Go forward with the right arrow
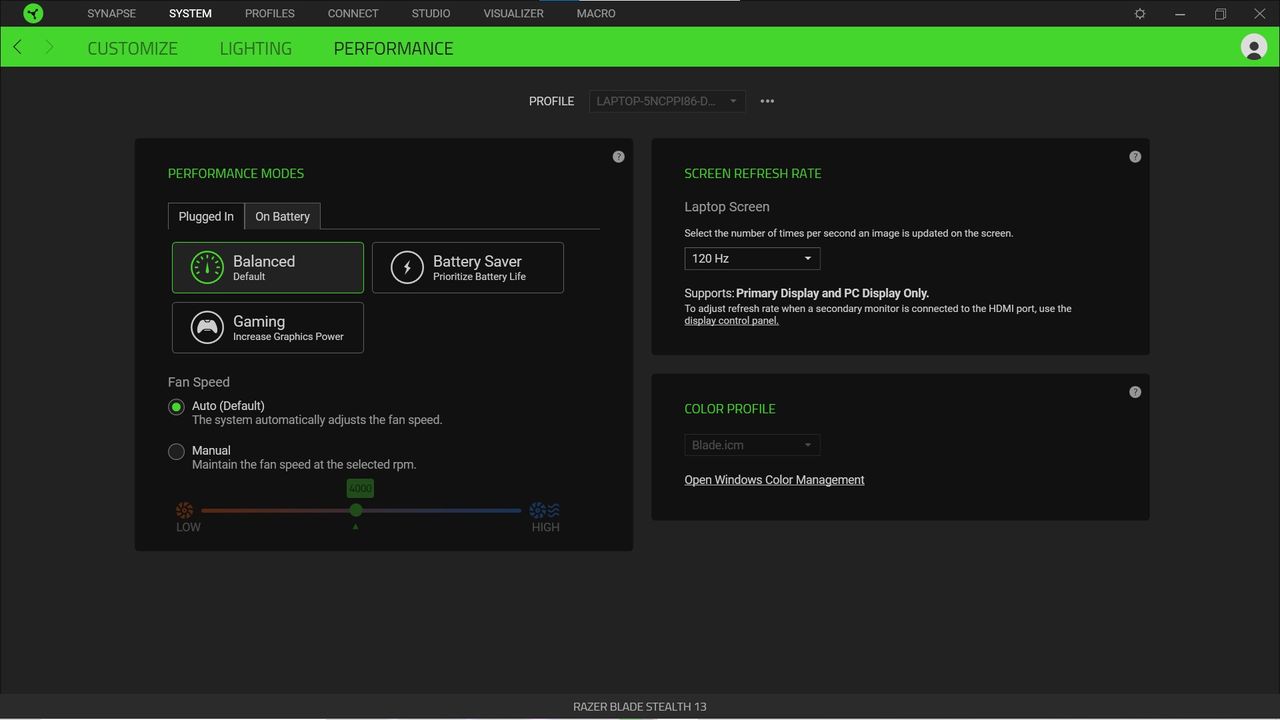 [x=49, y=47]
